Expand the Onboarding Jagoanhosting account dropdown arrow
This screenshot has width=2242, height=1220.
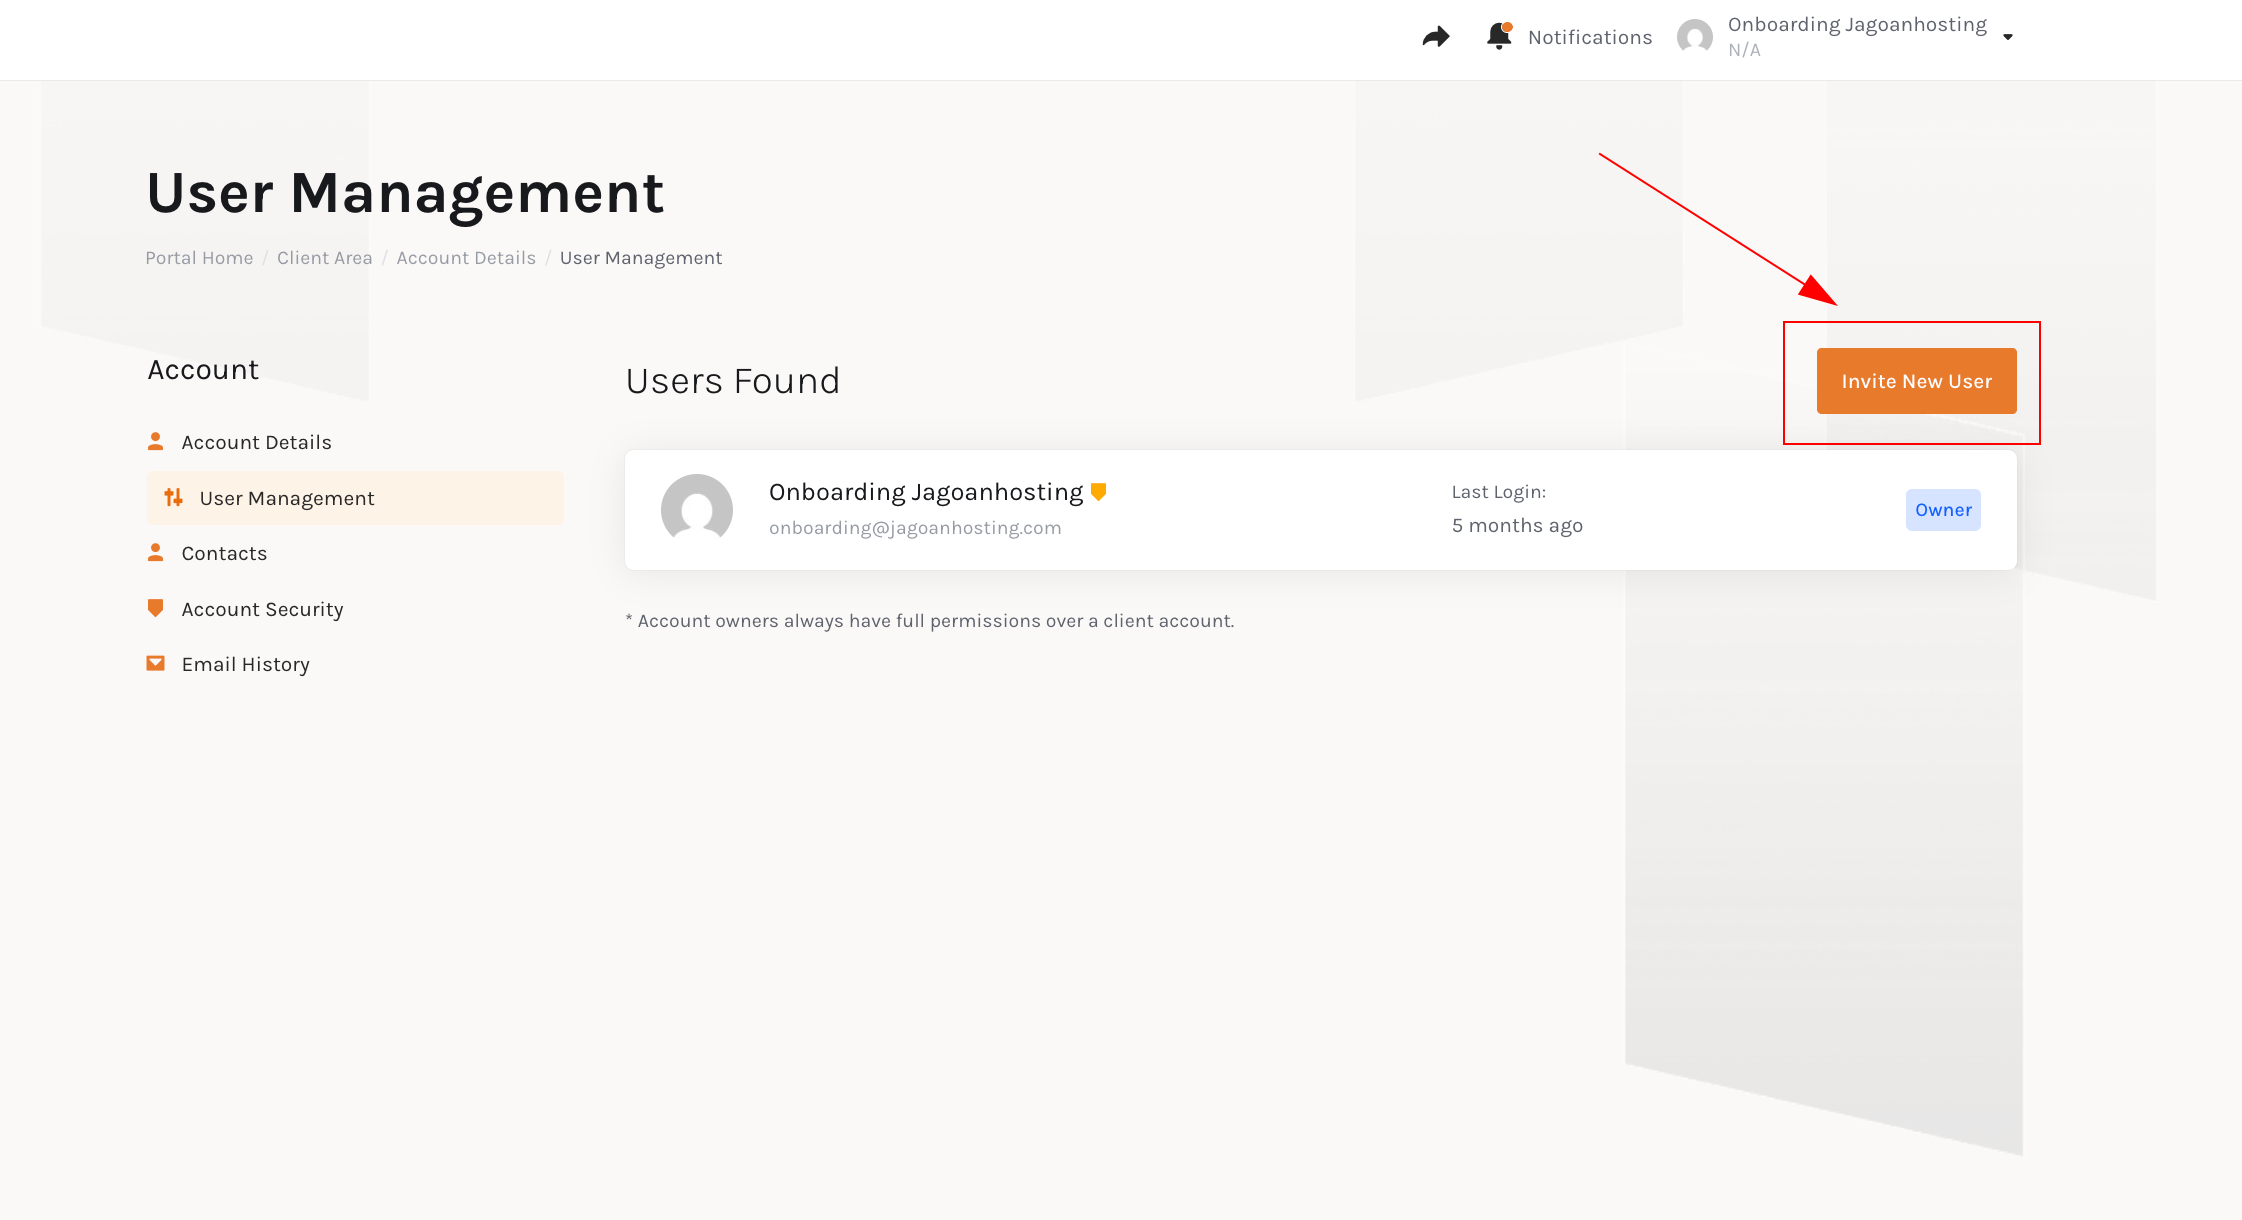tap(2008, 37)
